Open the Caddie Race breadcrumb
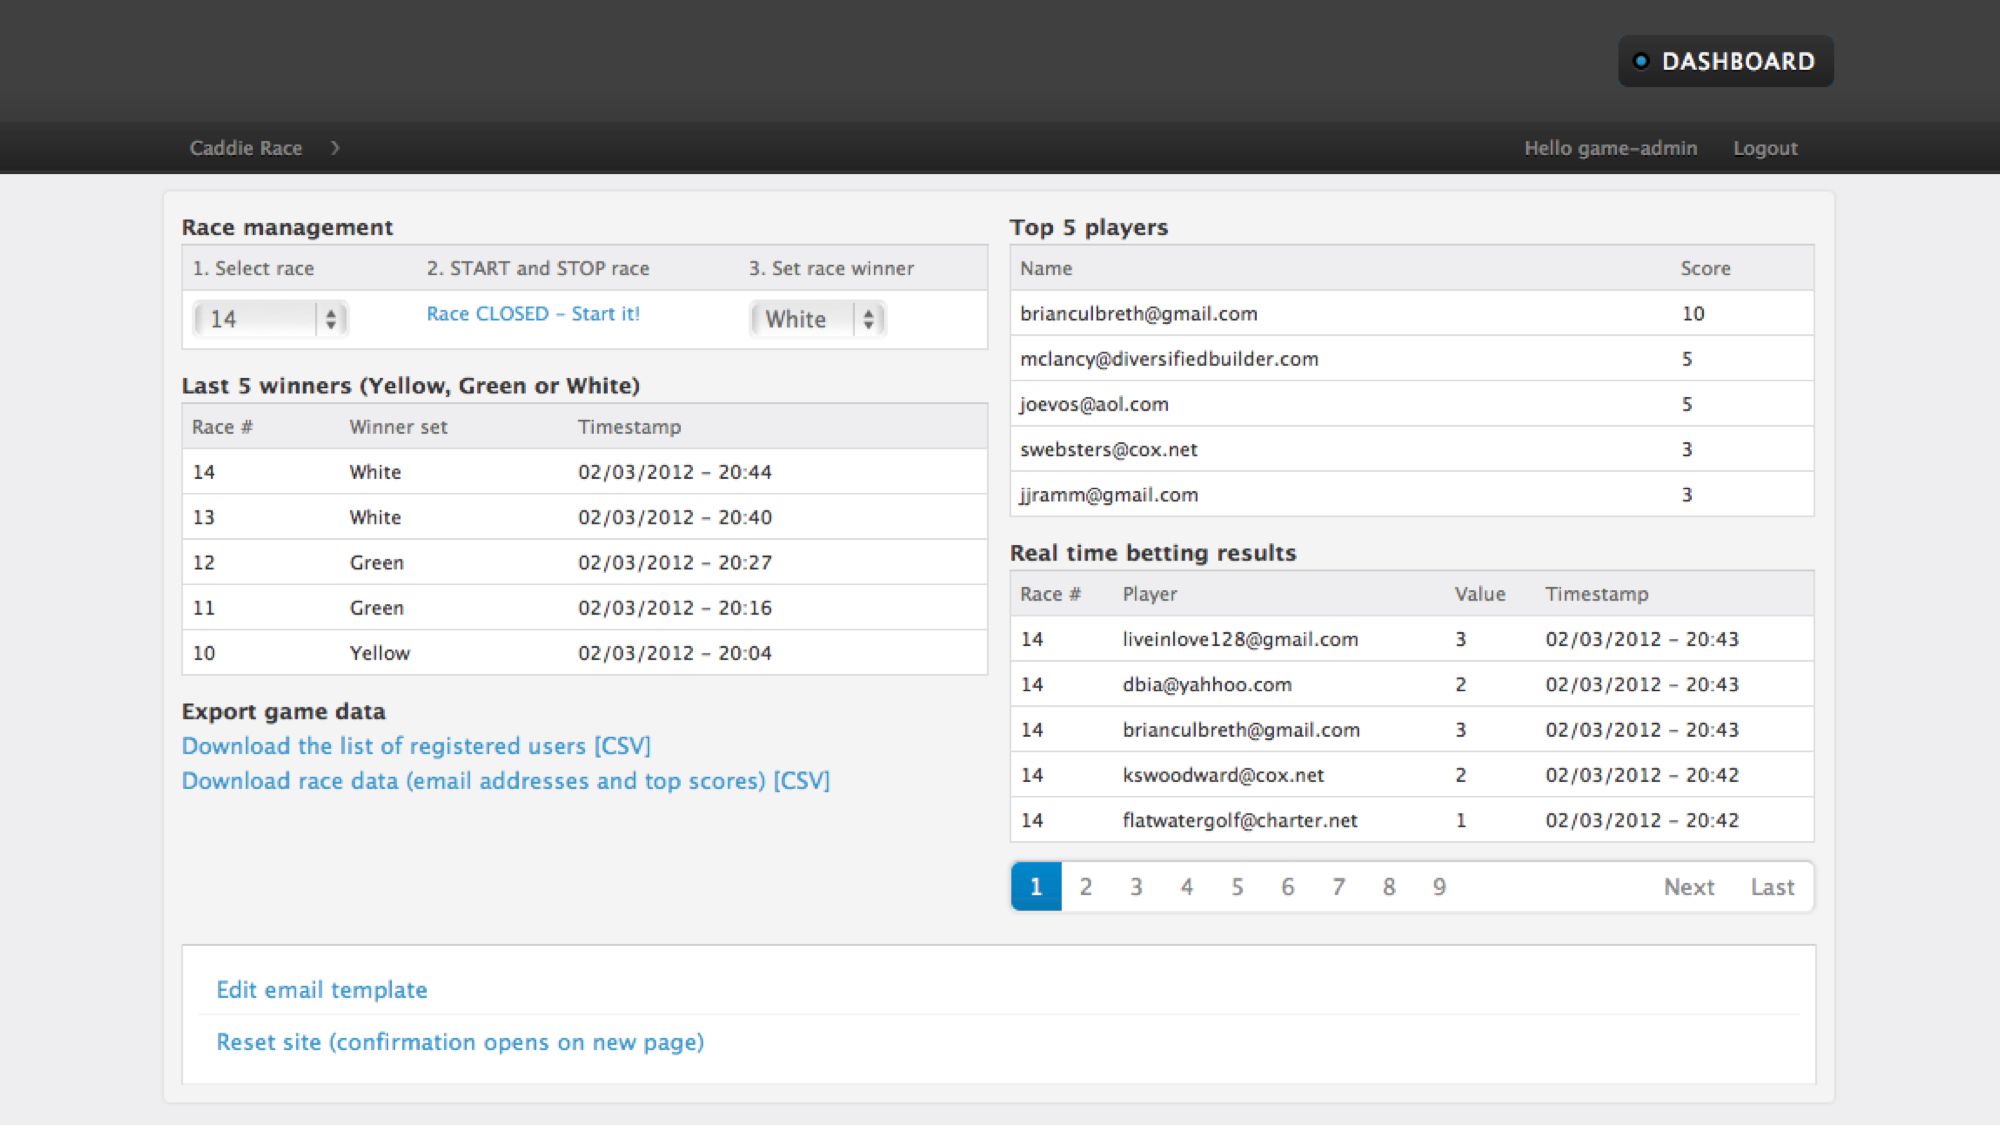 pyautogui.click(x=246, y=148)
